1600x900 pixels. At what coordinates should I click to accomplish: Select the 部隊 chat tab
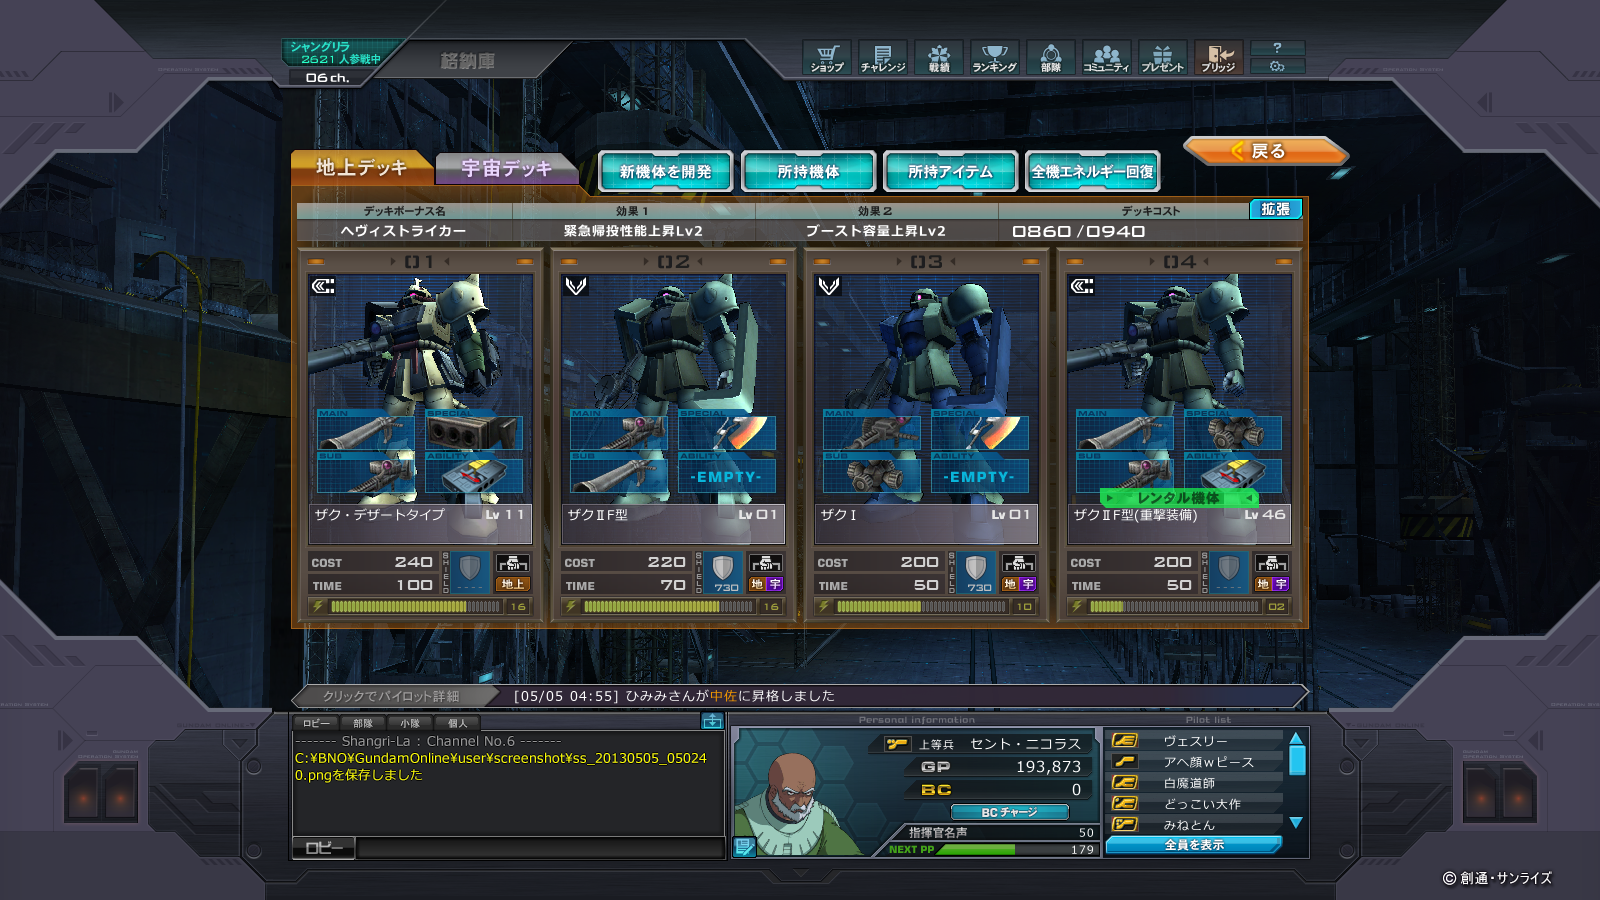(363, 723)
